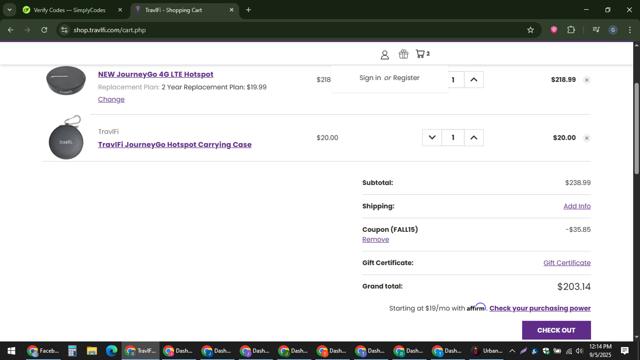Image resolution: width=640 pixels, height=360 pixels.
Task: View site information icon in address bar
Action: pos(64,30)
